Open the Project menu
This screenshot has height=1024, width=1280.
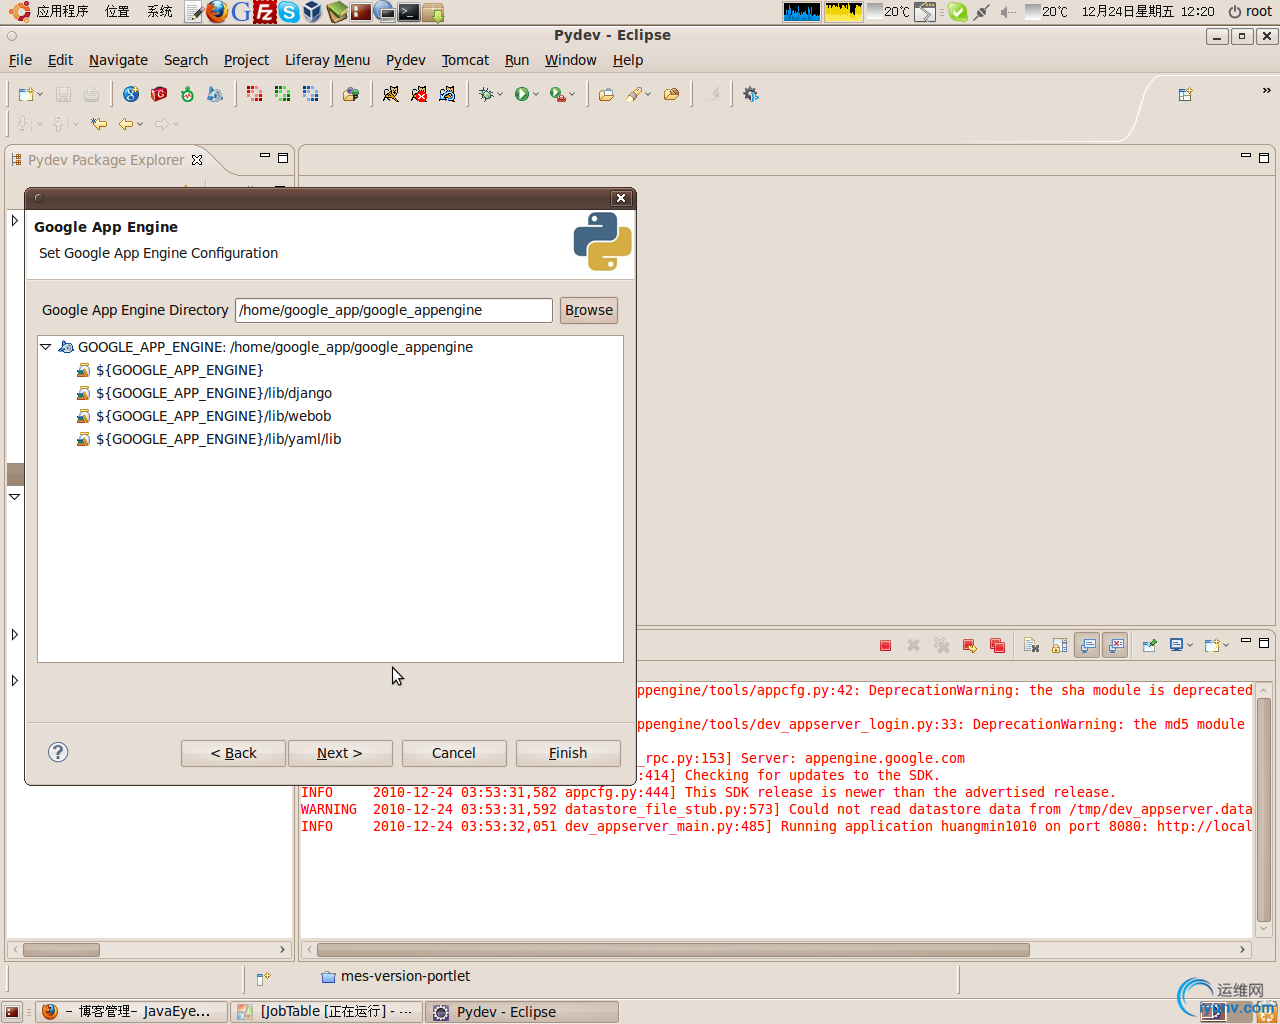246,60
